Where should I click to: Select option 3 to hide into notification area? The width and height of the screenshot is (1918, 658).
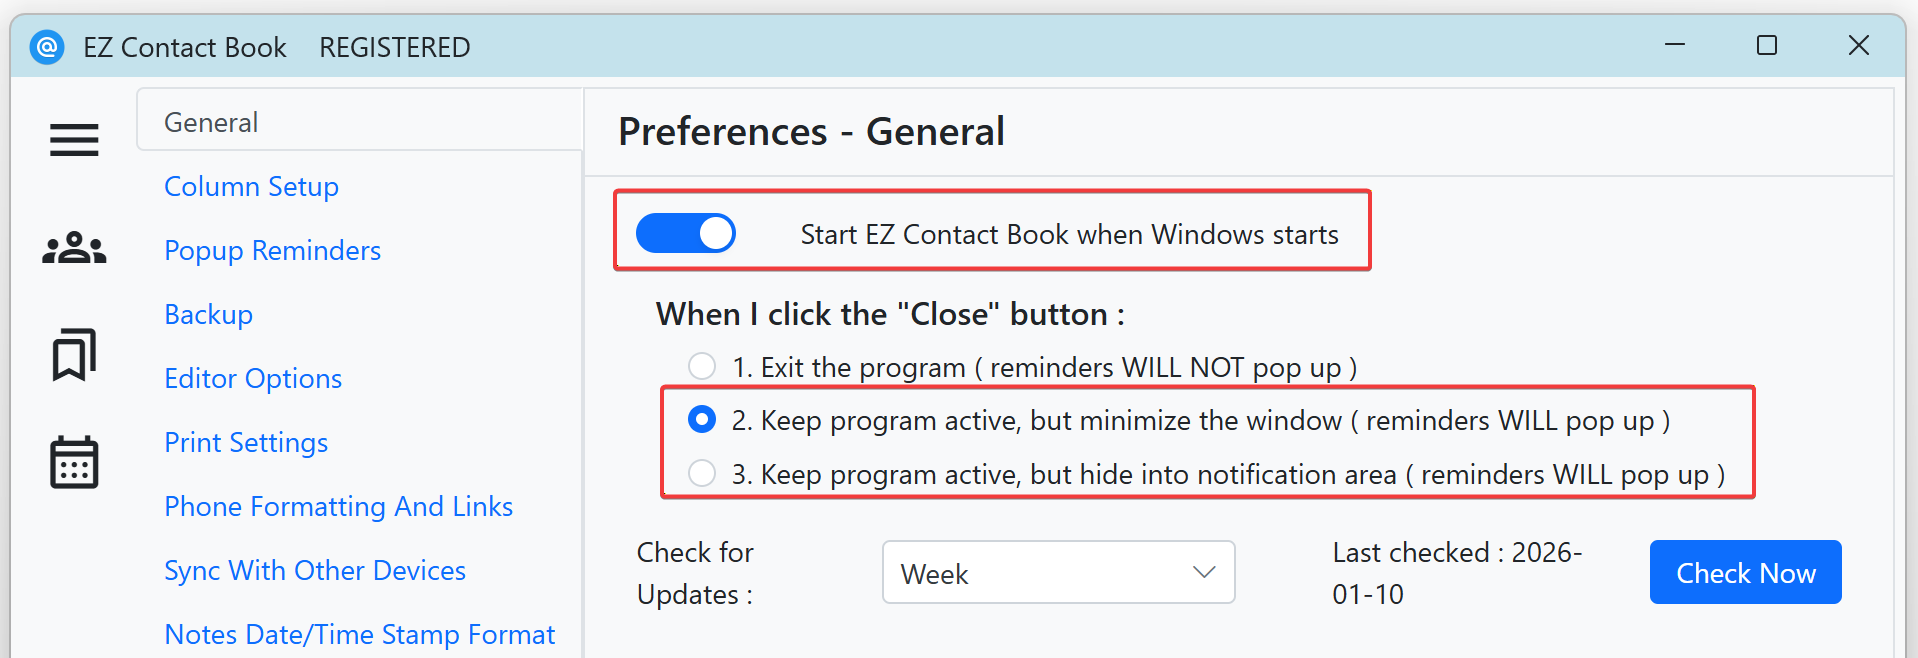[701, 472]
